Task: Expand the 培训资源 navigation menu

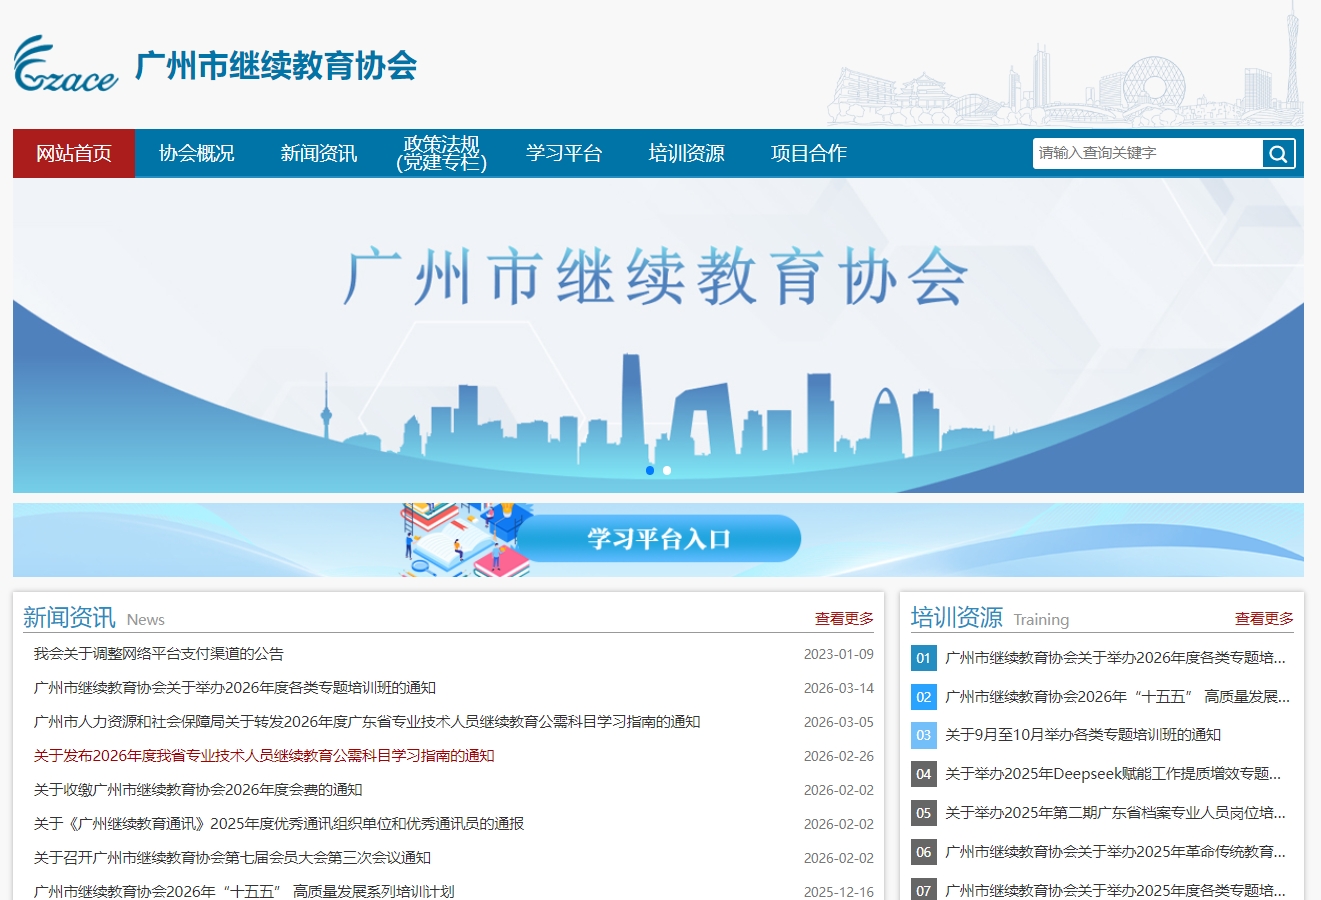Action: [686, 154]
